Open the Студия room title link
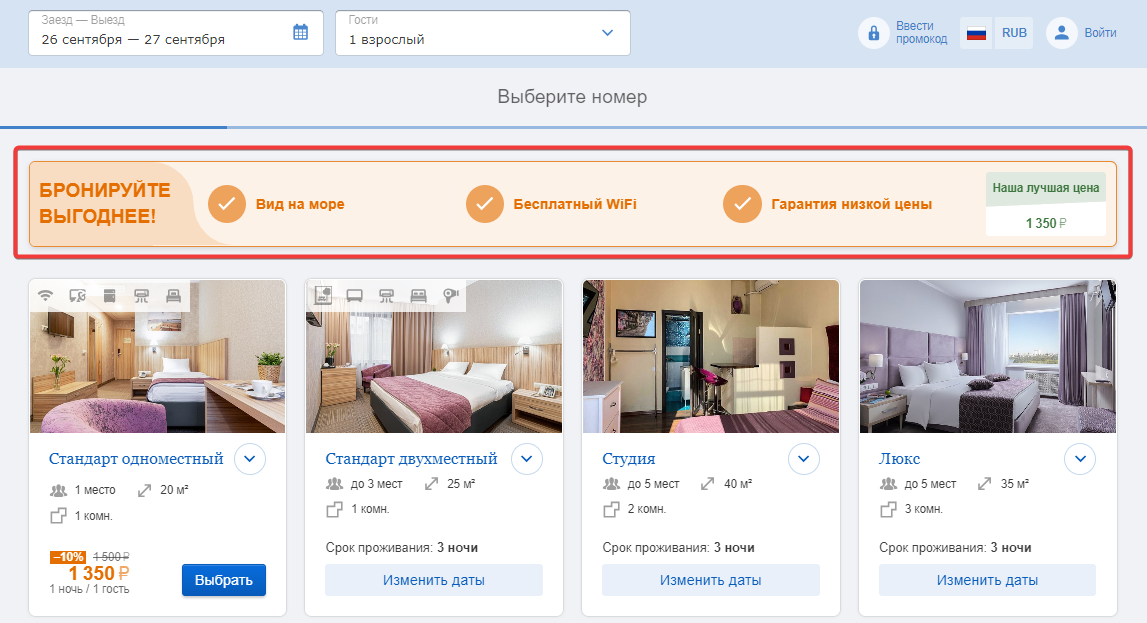1147x623 pixels. [628, 459]
